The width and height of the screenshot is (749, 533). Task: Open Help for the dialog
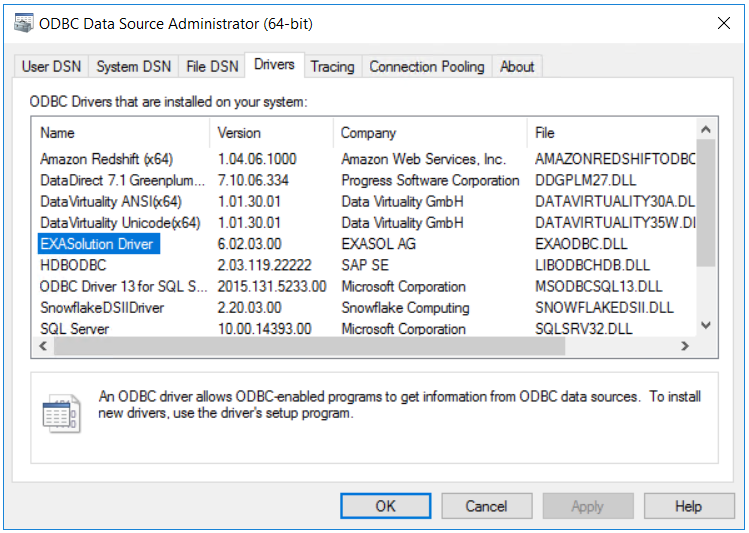[x=689, y=506]
